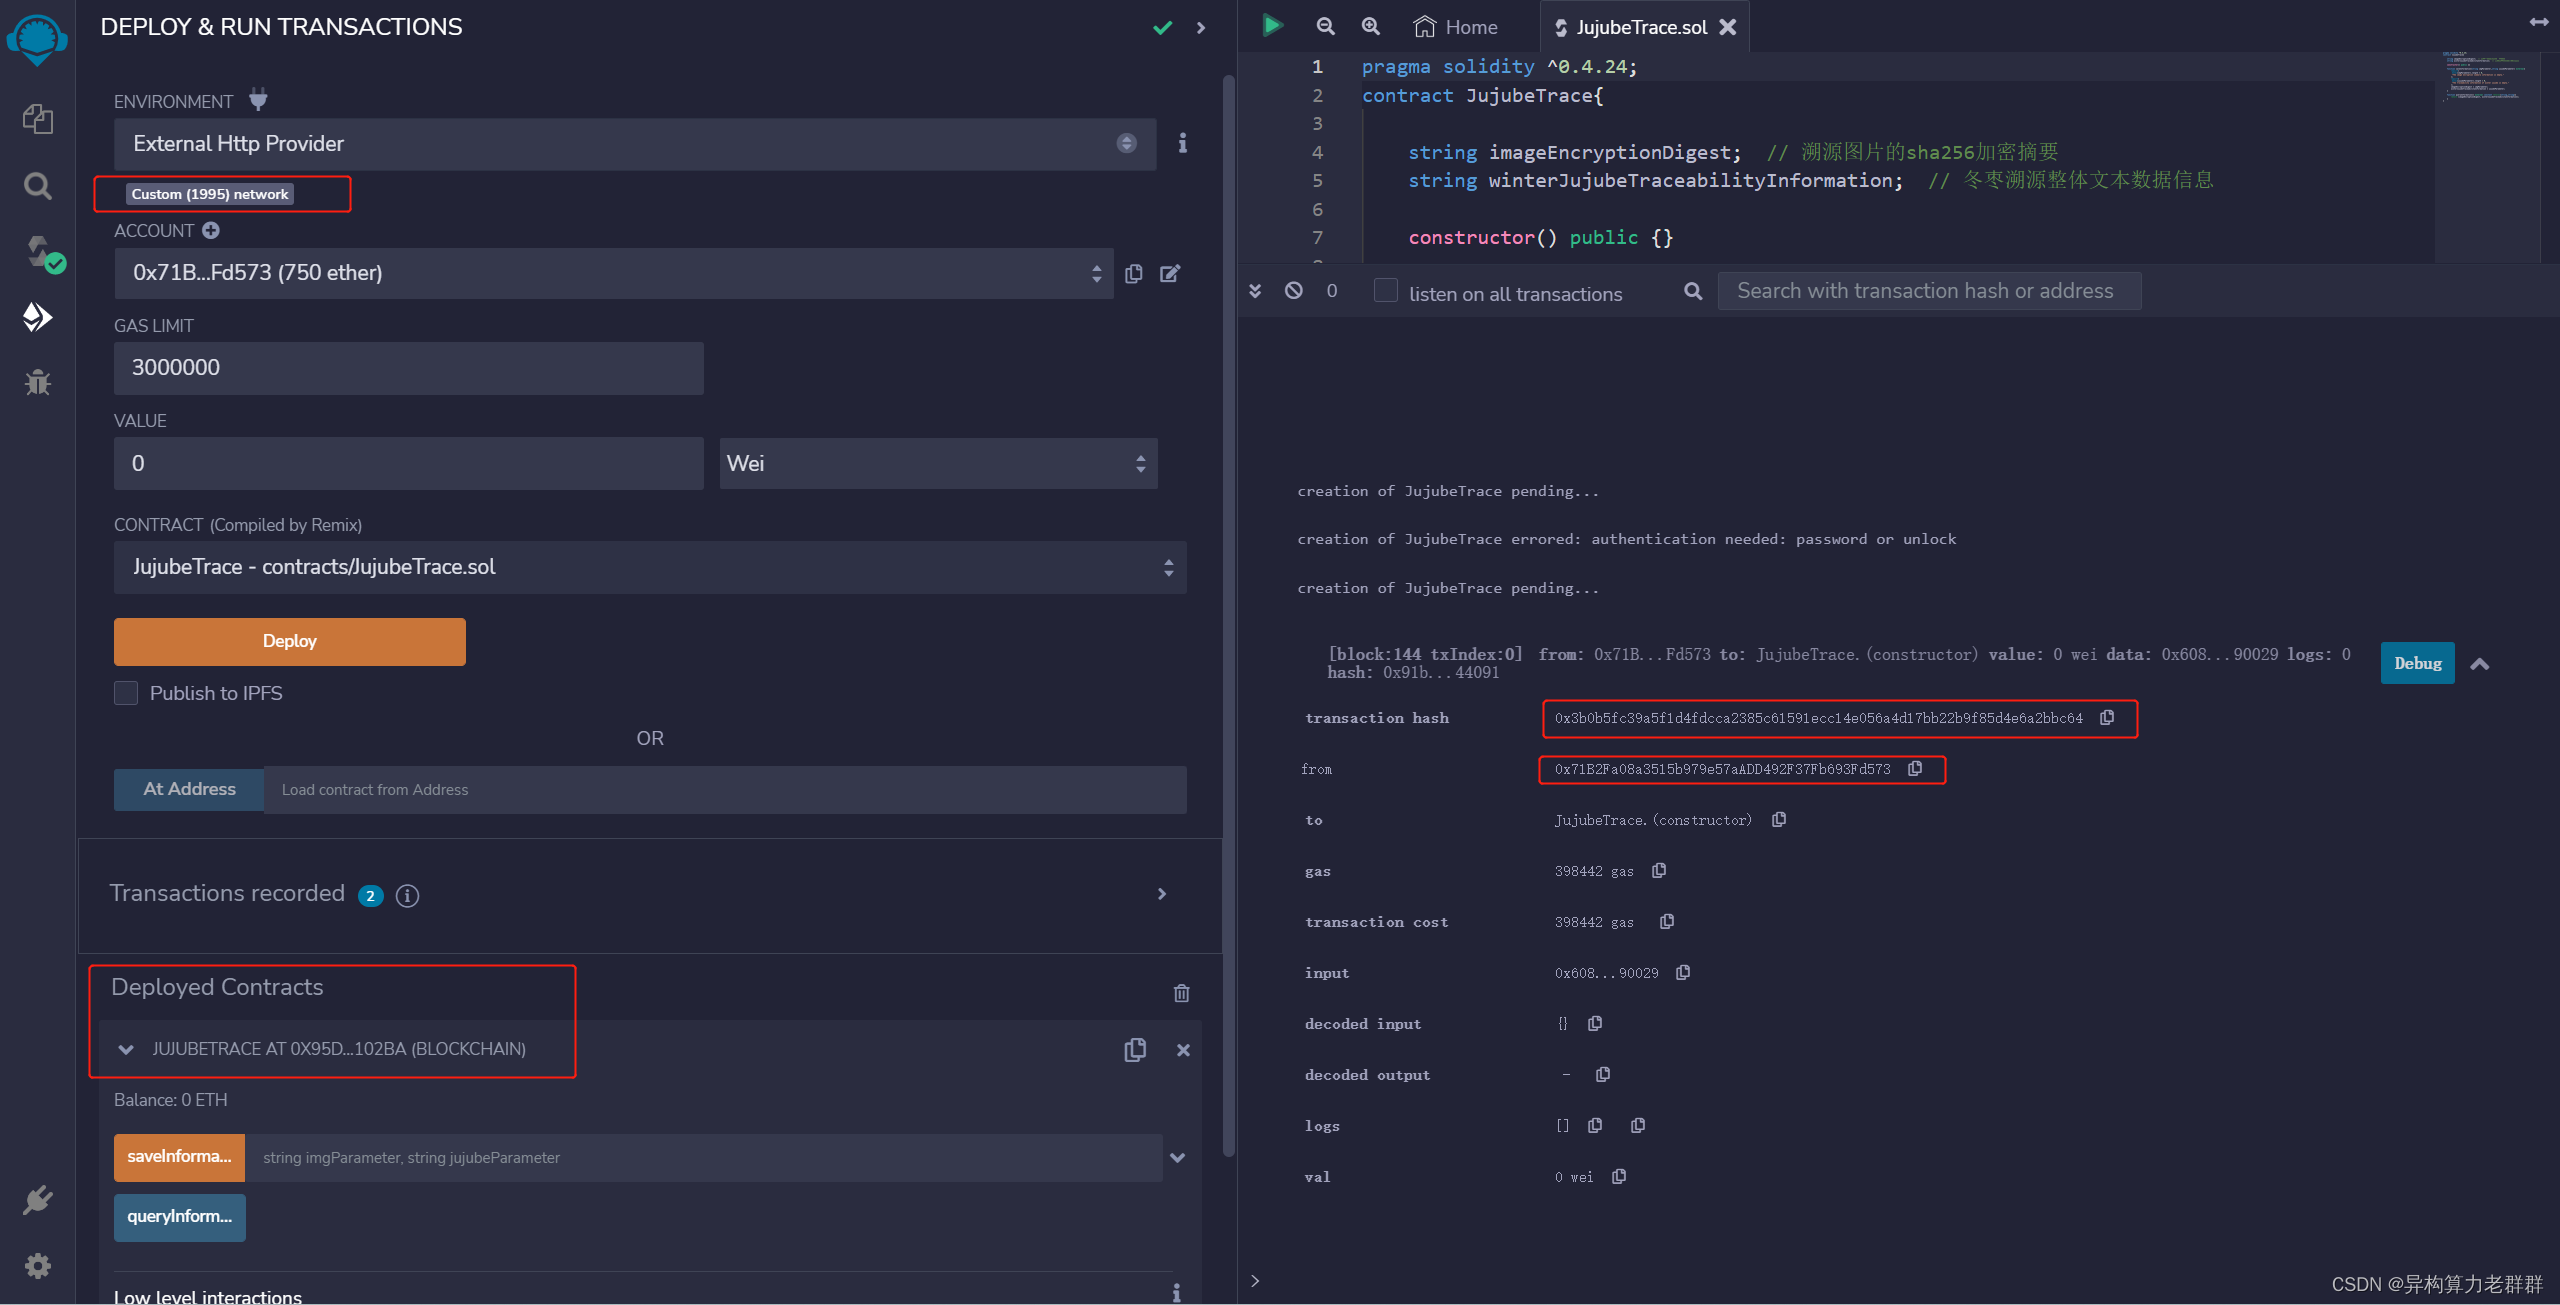Open the Plugin manager plug icon
The height and width of the screenshot is (1305, 2560).
click(38, 1200)
